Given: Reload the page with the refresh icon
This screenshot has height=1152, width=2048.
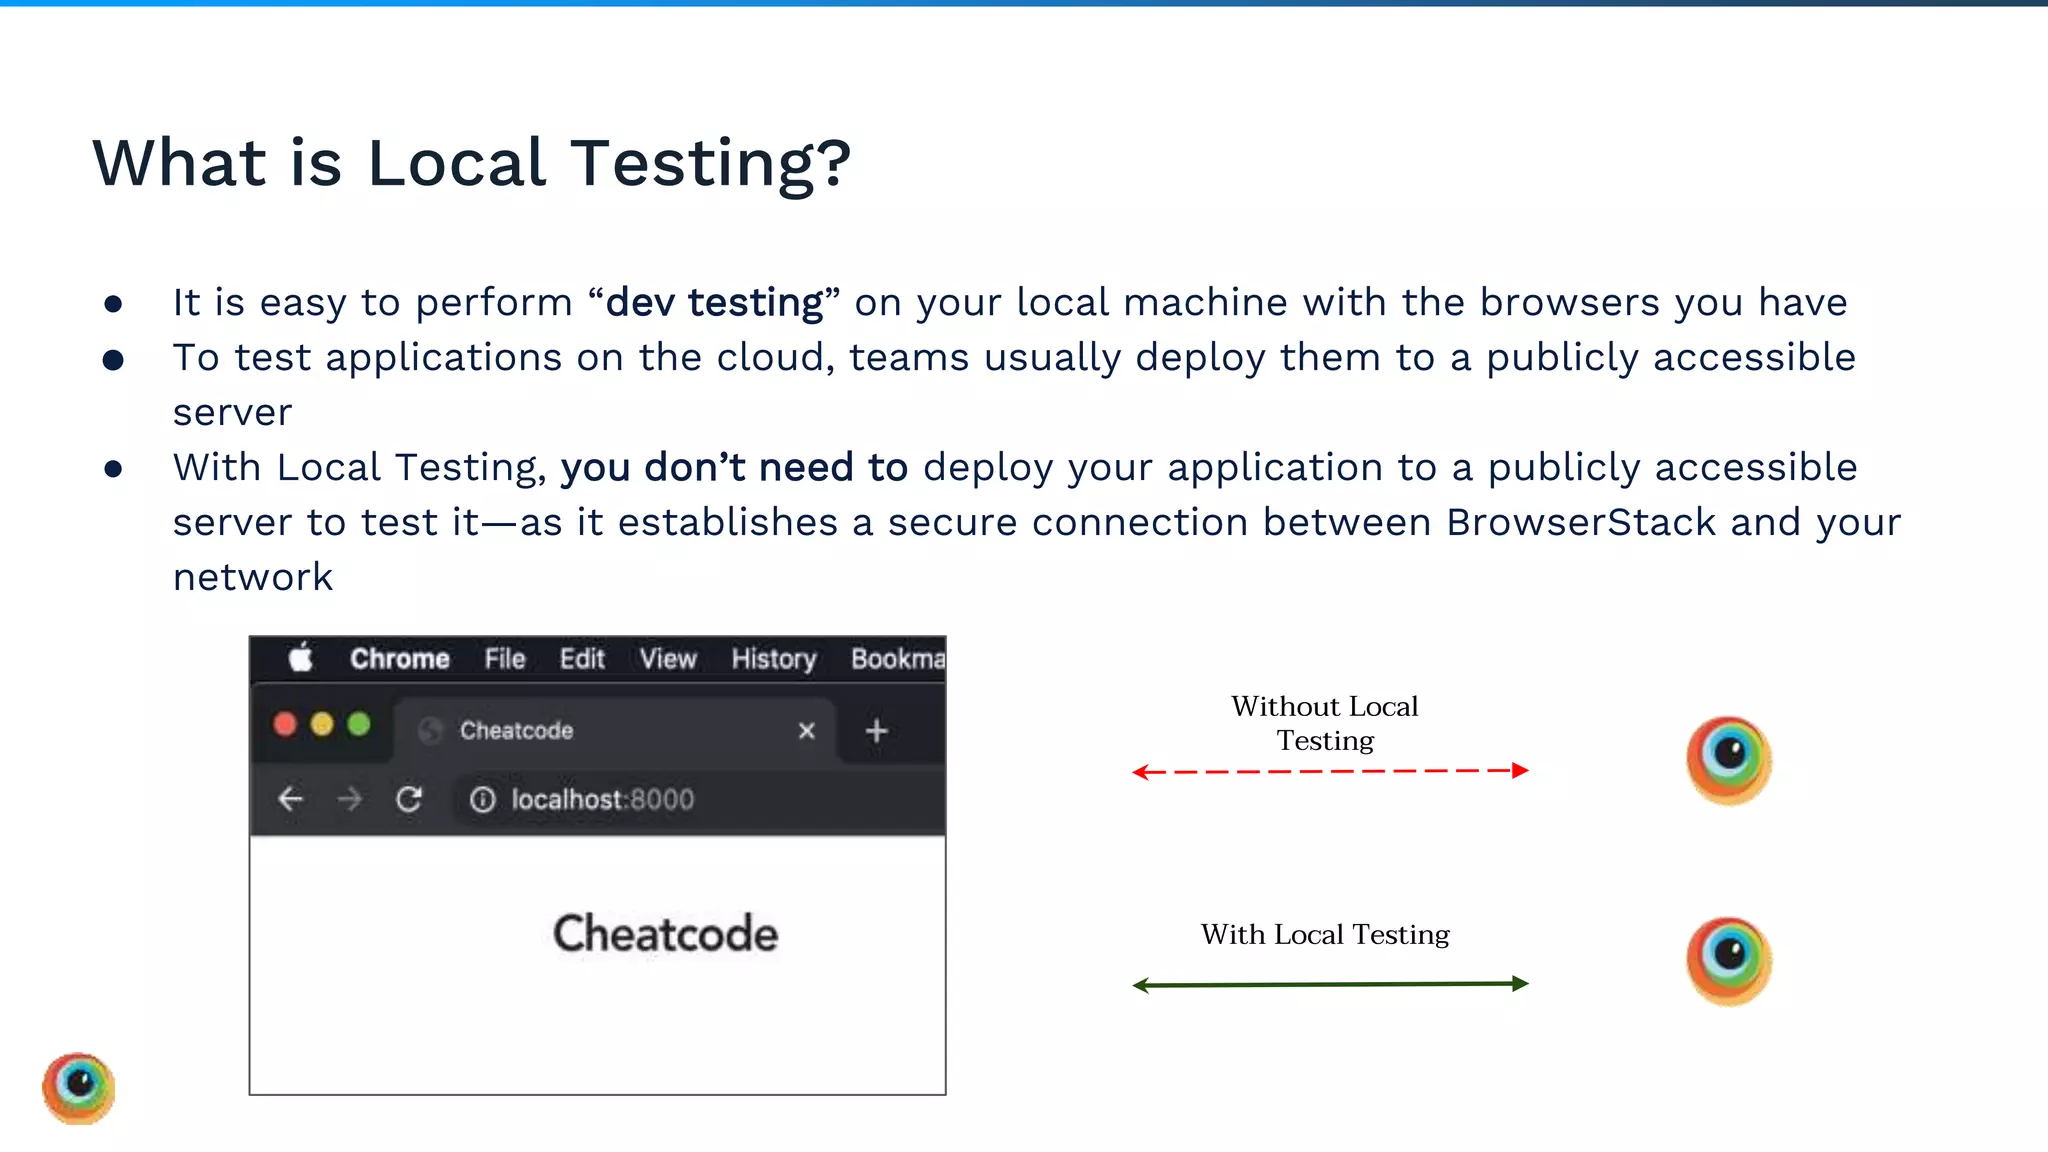Looking at the screenshot, I should [409, 799].
